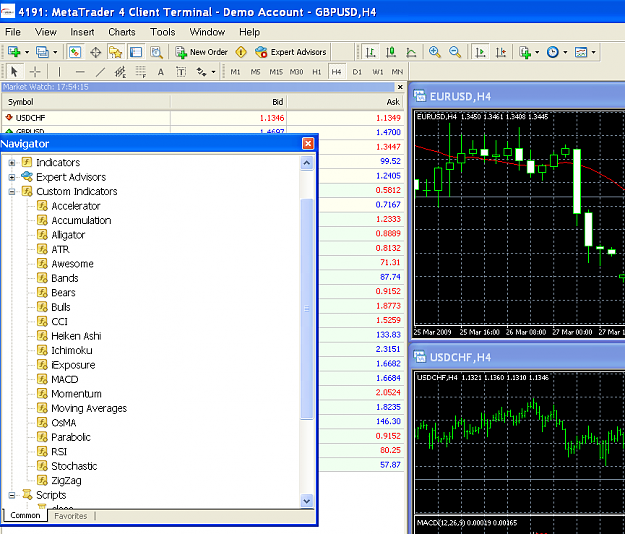Viewport: 625px width, 534px height.
Task: Draw a vertical line tool
Action: point(59,72)
